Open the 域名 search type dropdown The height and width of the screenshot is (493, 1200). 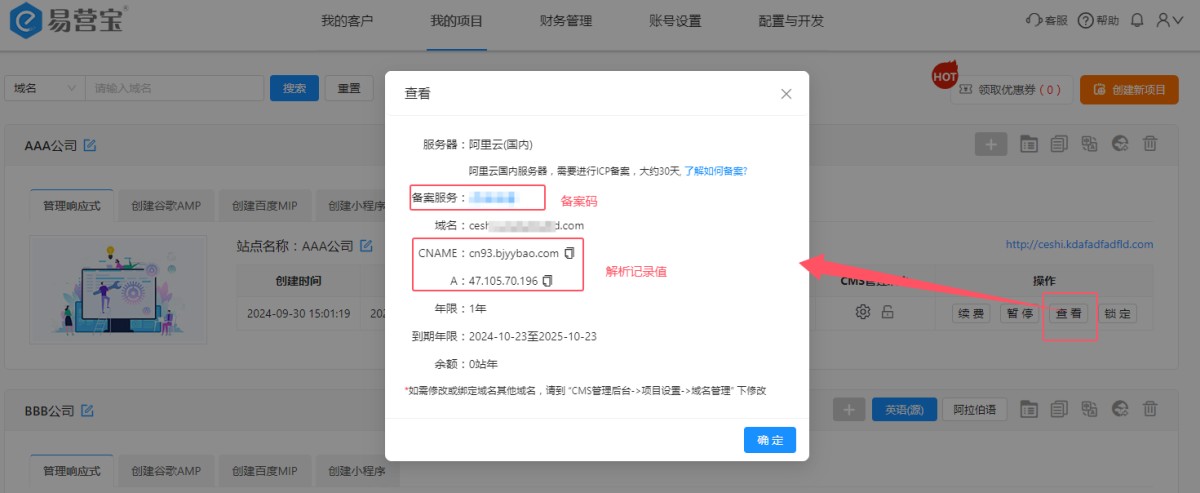(45, 88)
